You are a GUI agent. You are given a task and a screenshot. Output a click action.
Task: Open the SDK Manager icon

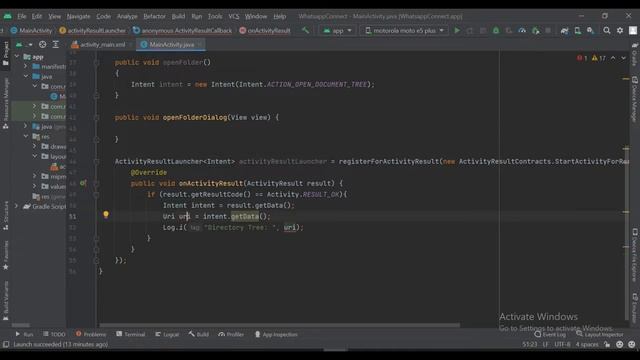(590, 30)
